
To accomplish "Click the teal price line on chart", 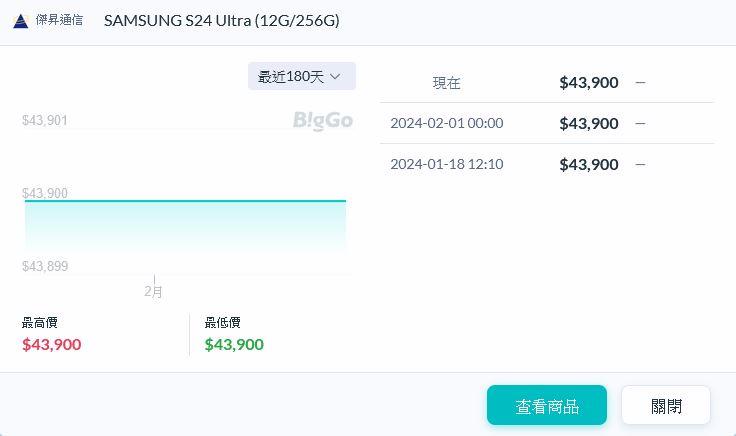I will [185, 201].
